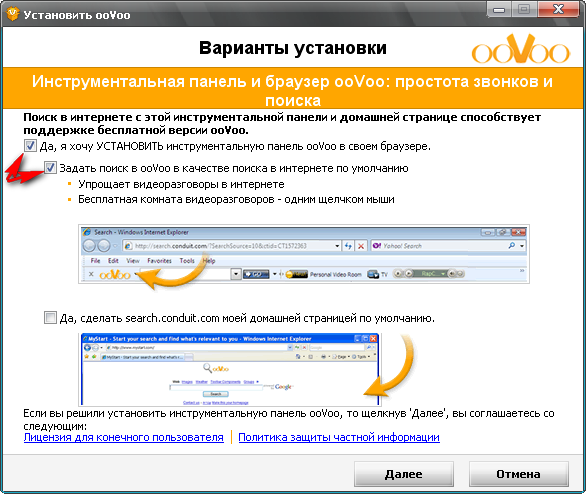Open the Лицензия для конечного пользователя link
586x494 pixels.
123,437
